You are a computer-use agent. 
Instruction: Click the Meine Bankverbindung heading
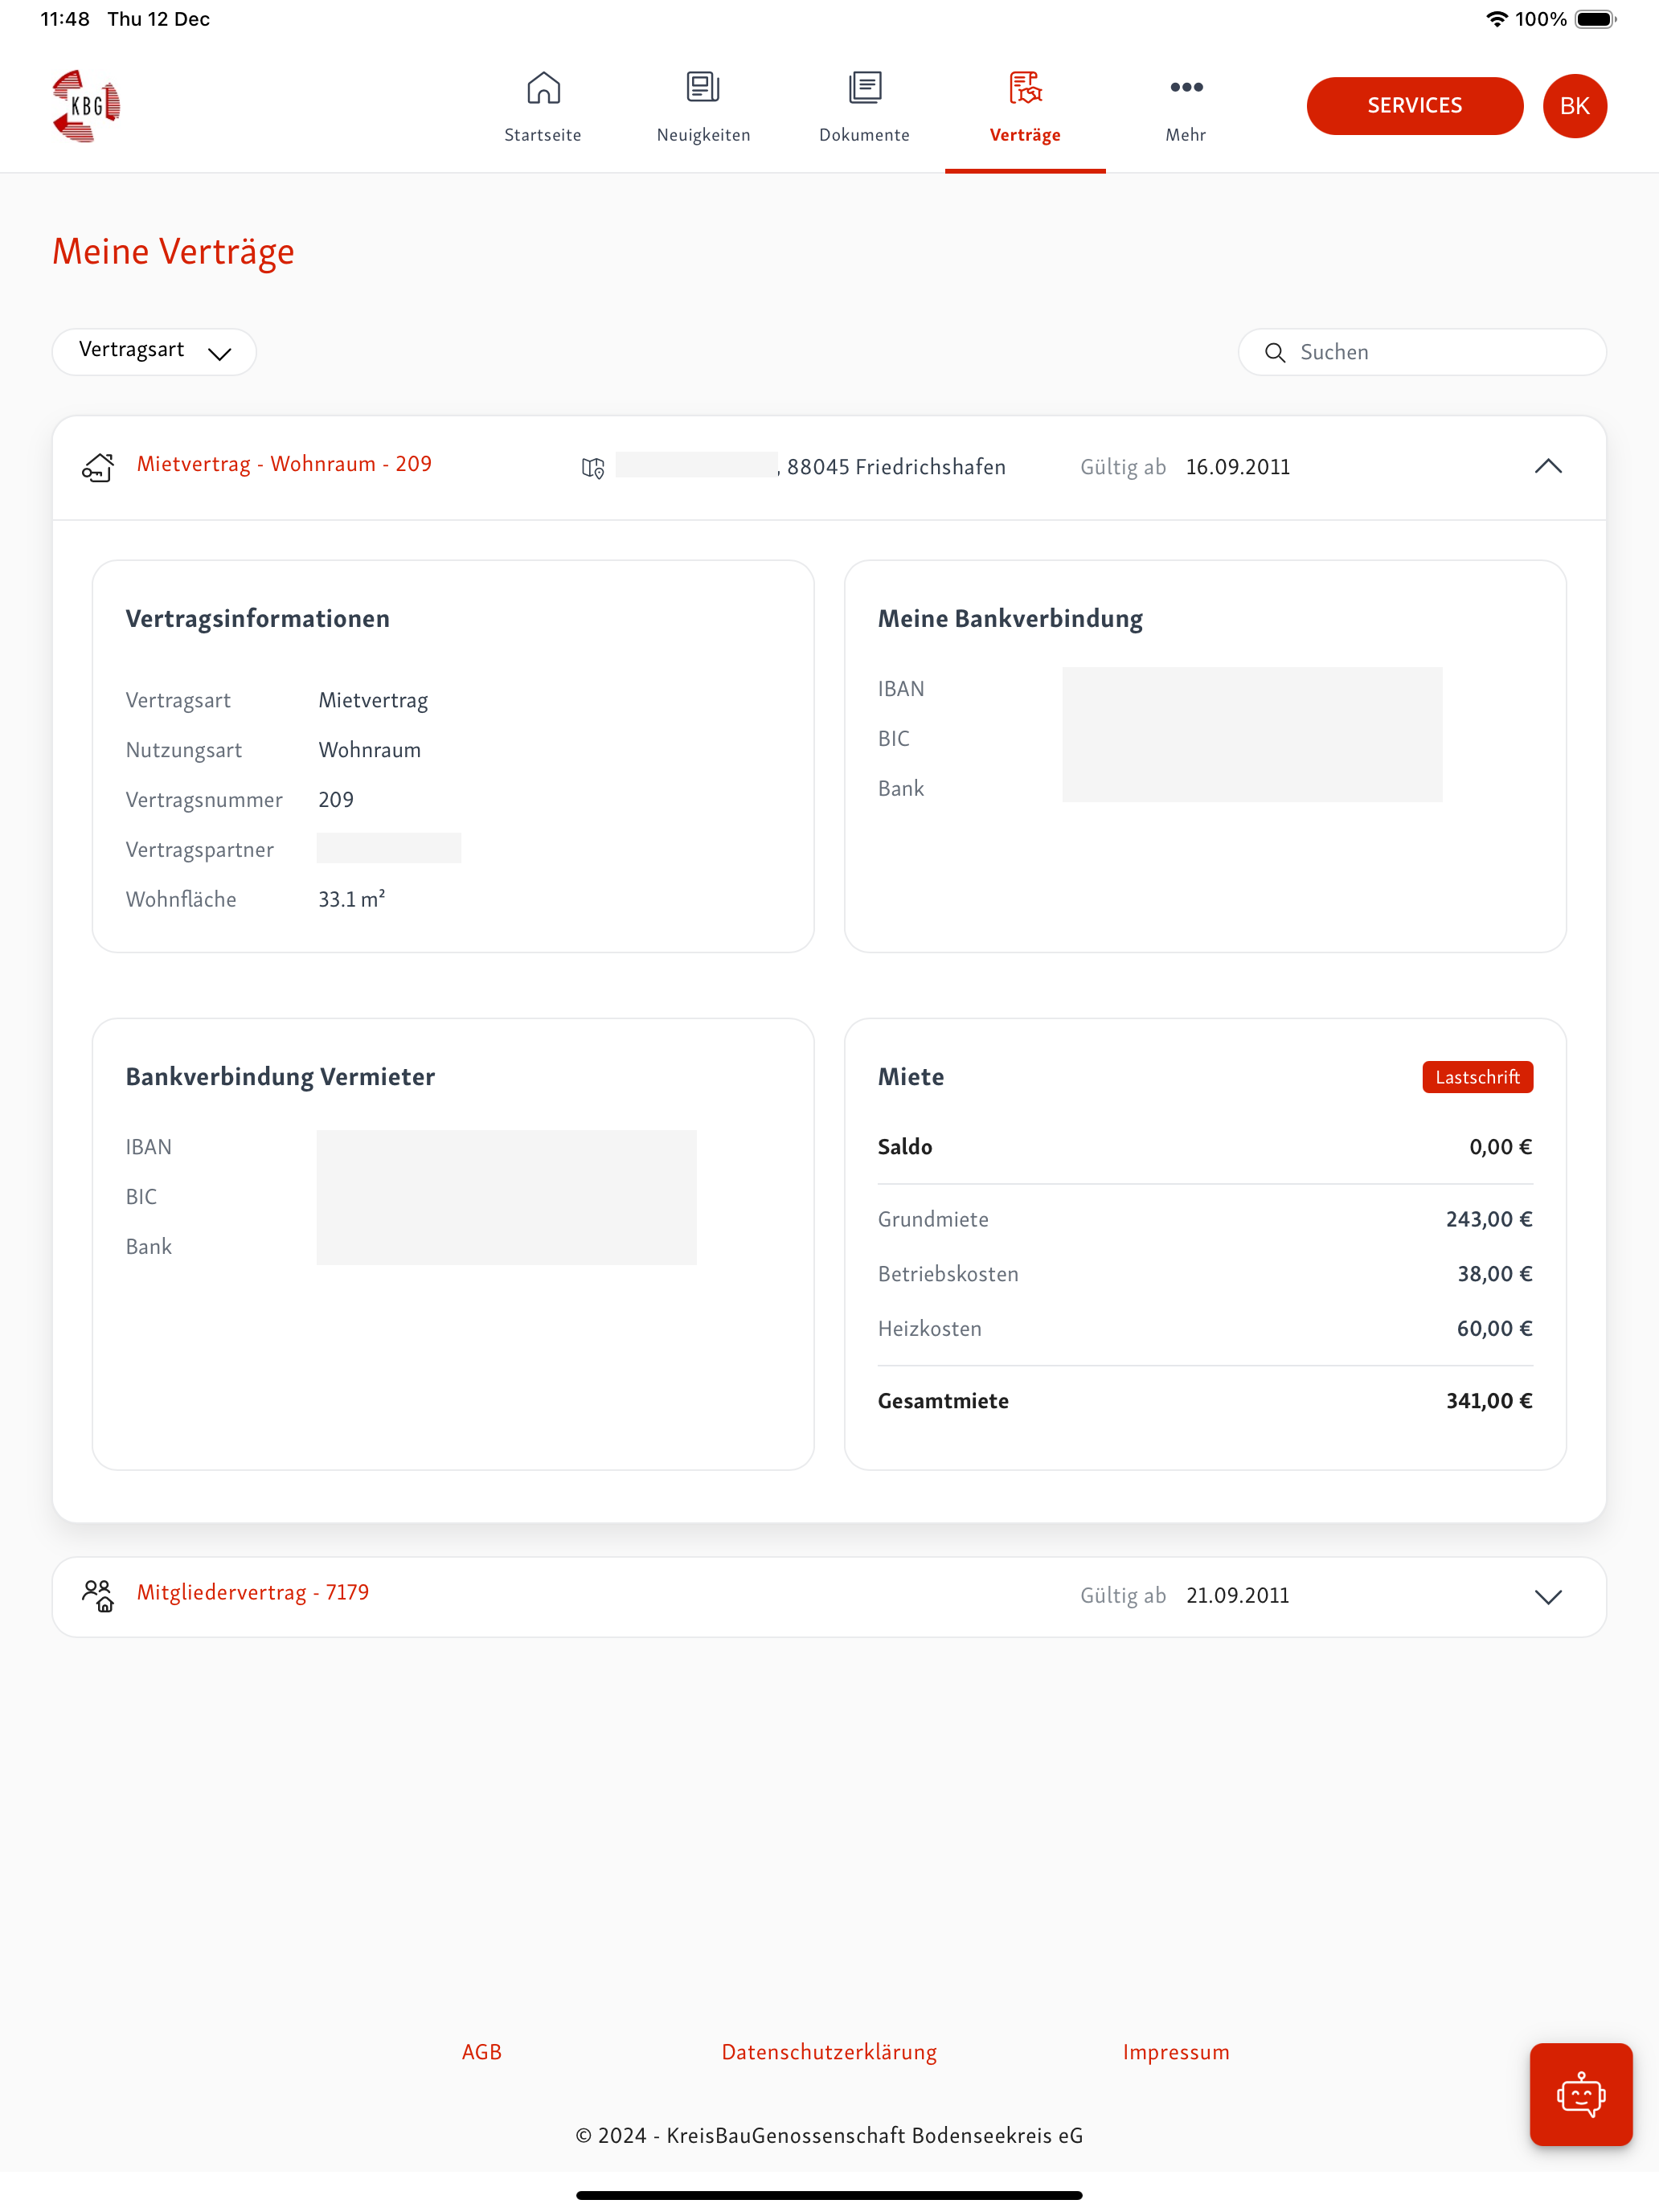point(1010,619)
